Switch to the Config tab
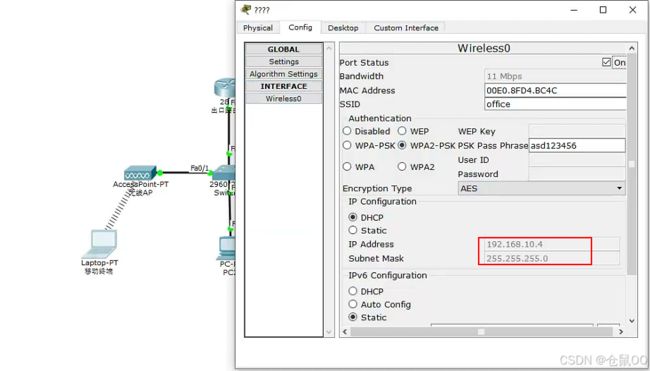This screenshot has width=650, height=371. 300,27
